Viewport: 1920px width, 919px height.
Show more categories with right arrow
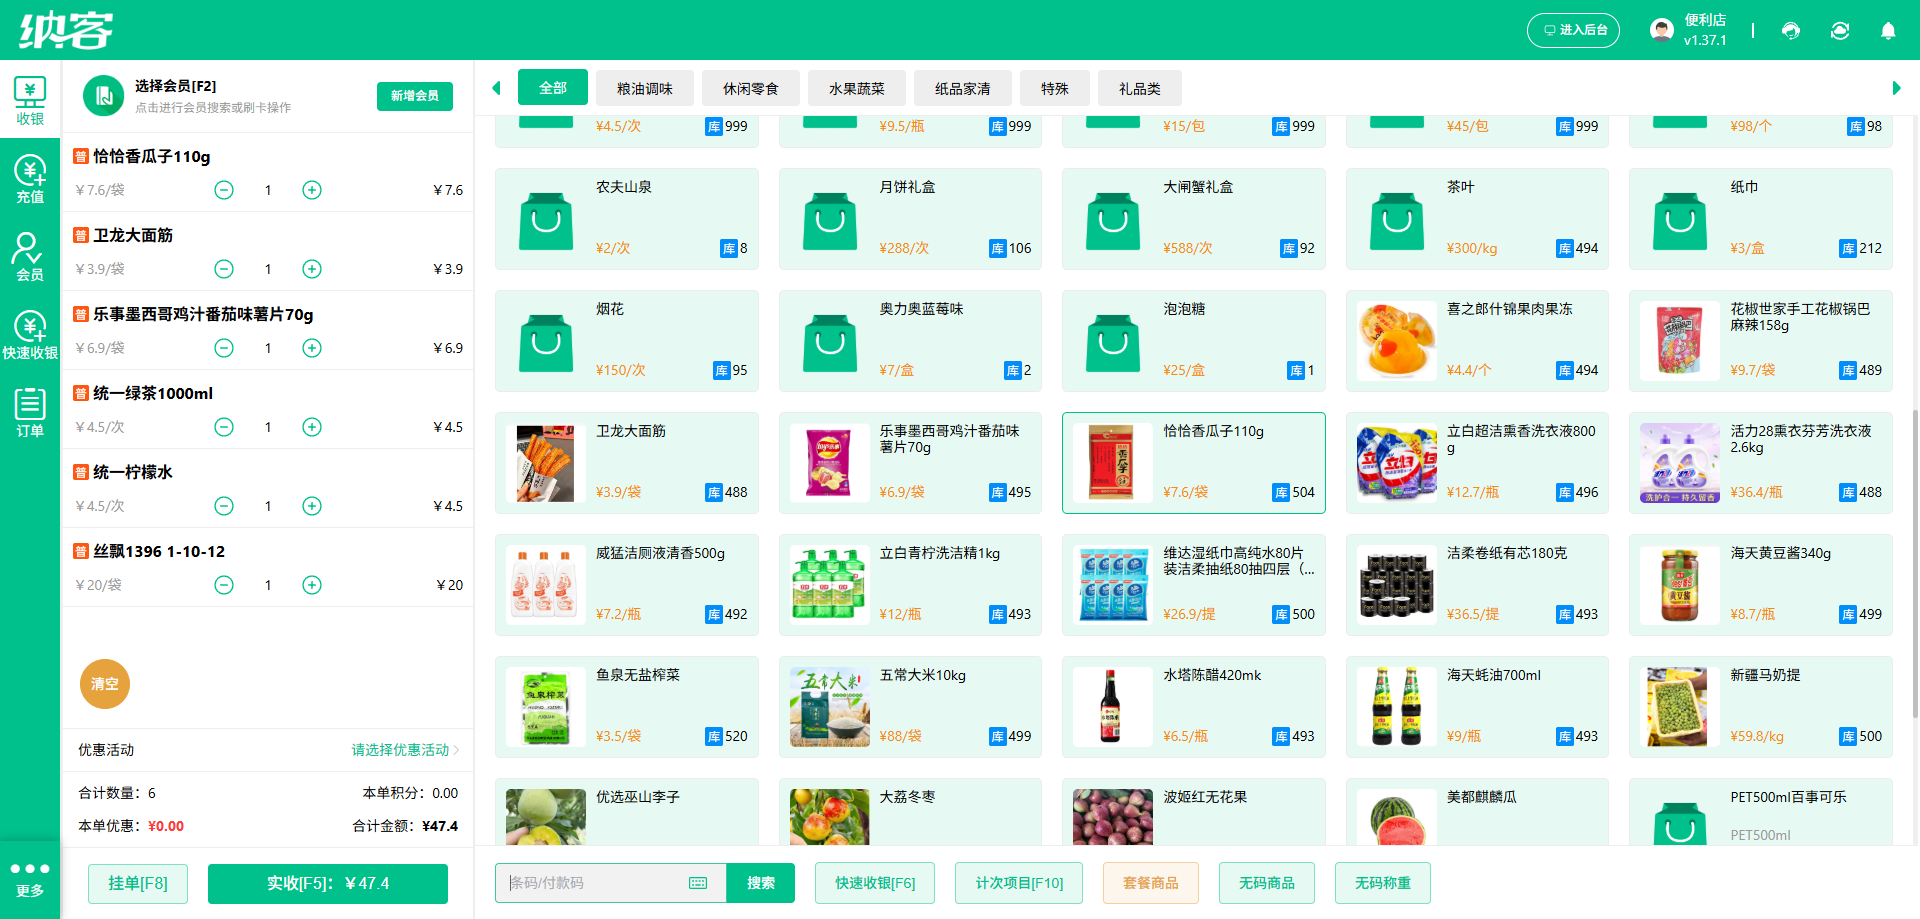click(1896, 88)
